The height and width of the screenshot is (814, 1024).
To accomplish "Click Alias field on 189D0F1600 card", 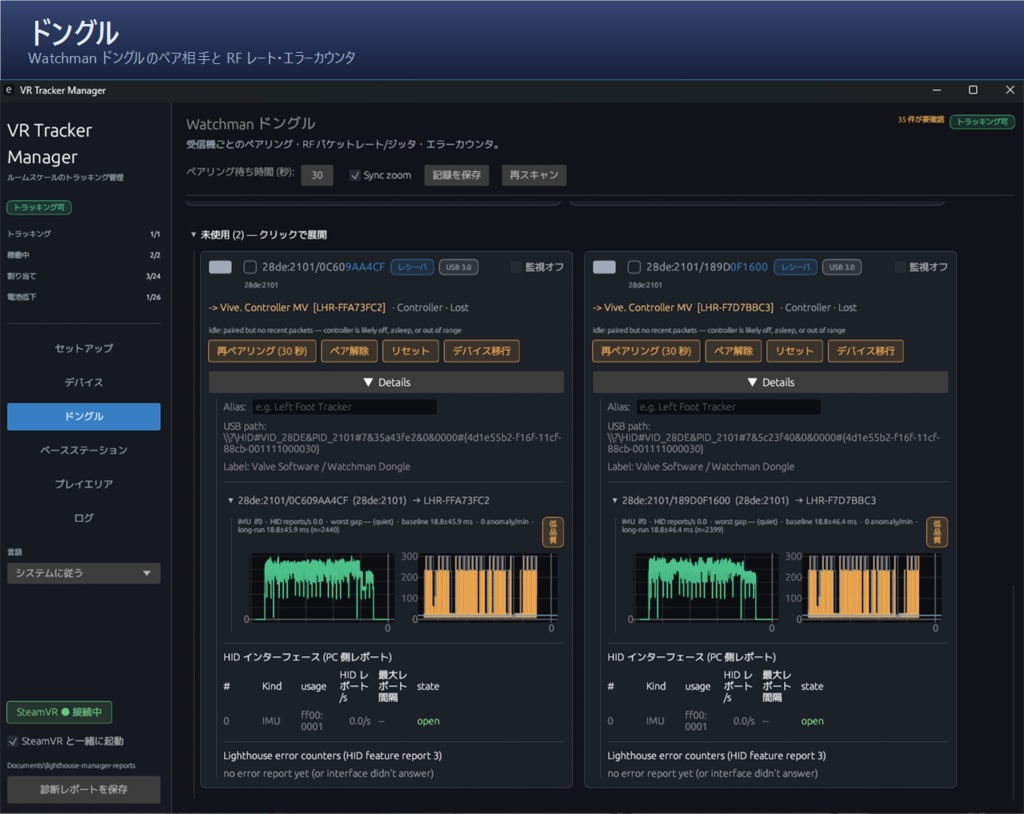I will (x=728, y=407).
